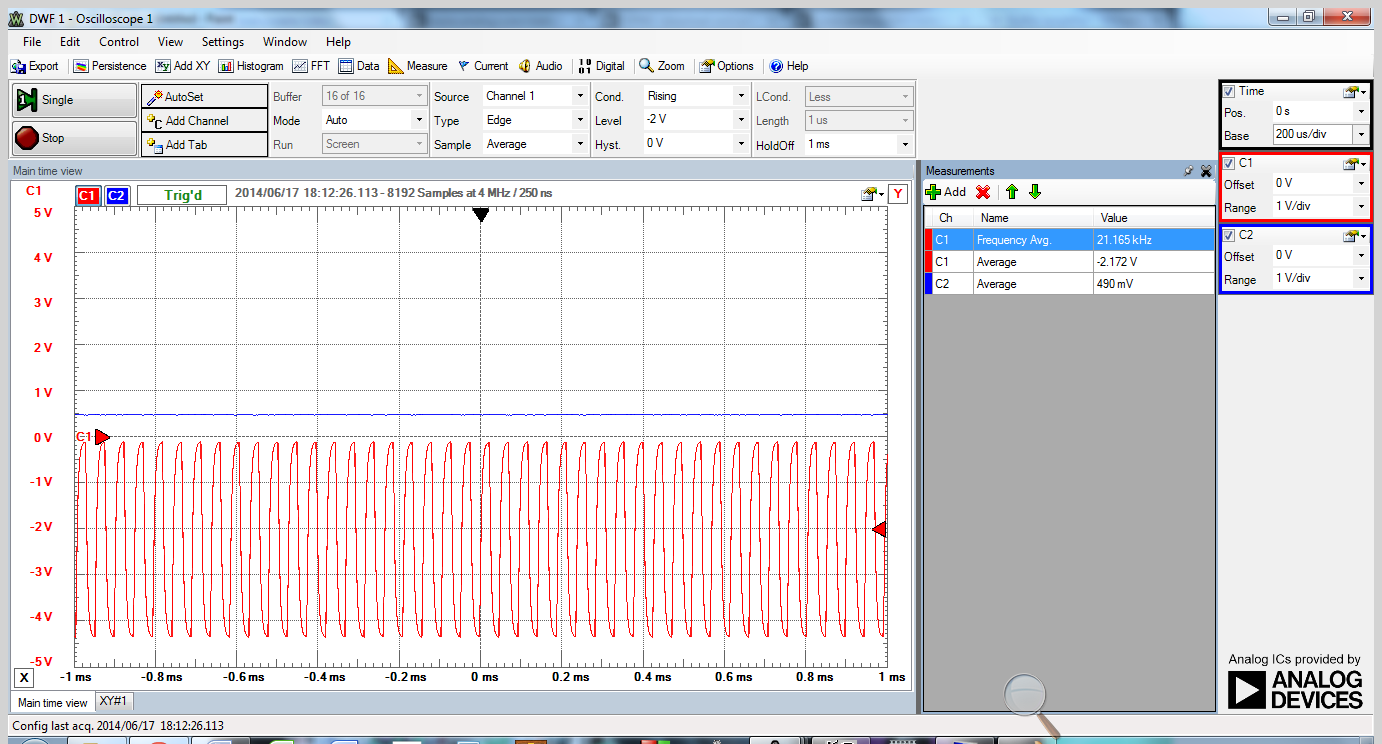This screenshot has width=1382, height=744.
Task: Click the X button below the plot
Action: click(23, 677)
